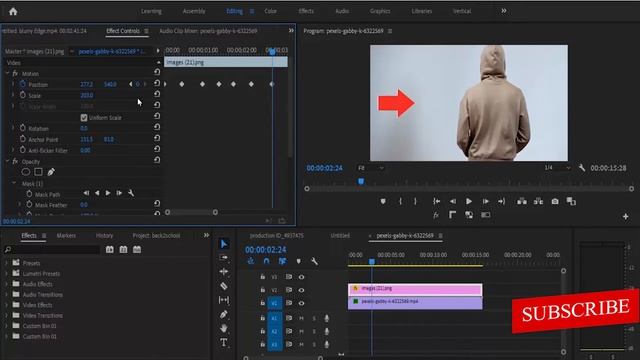Open the Markers panel tab
The height and width of the screenshot is (360, 640).
[x=66, y=236]
